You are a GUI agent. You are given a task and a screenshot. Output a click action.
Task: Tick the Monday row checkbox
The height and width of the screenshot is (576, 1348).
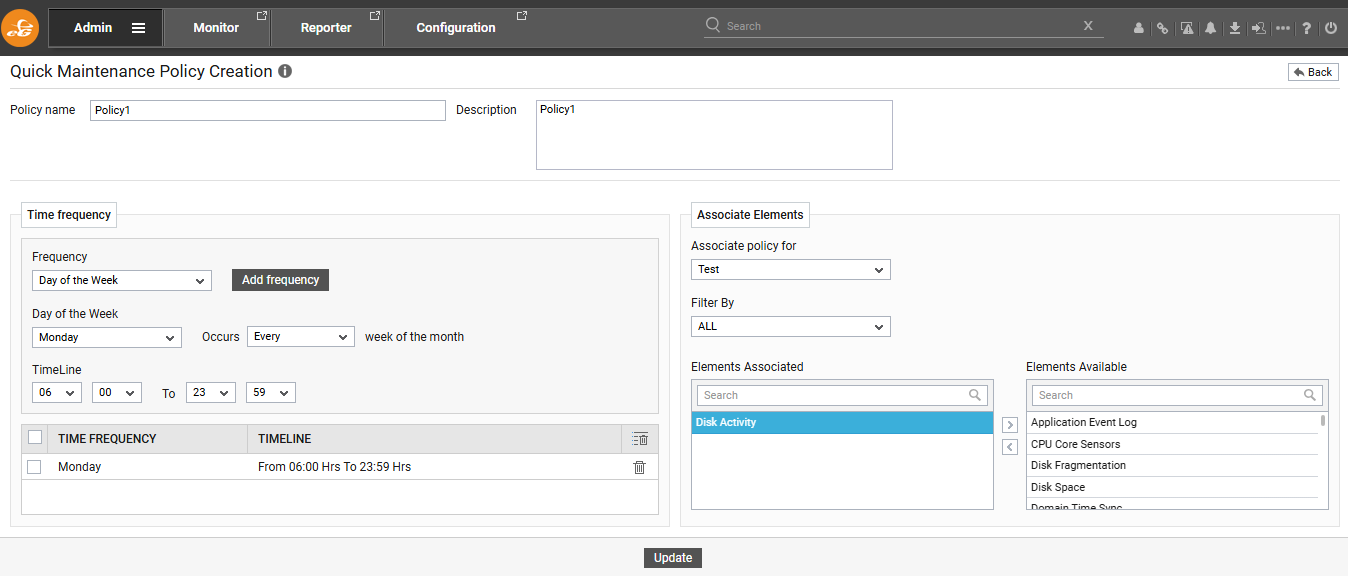point(35,467)
